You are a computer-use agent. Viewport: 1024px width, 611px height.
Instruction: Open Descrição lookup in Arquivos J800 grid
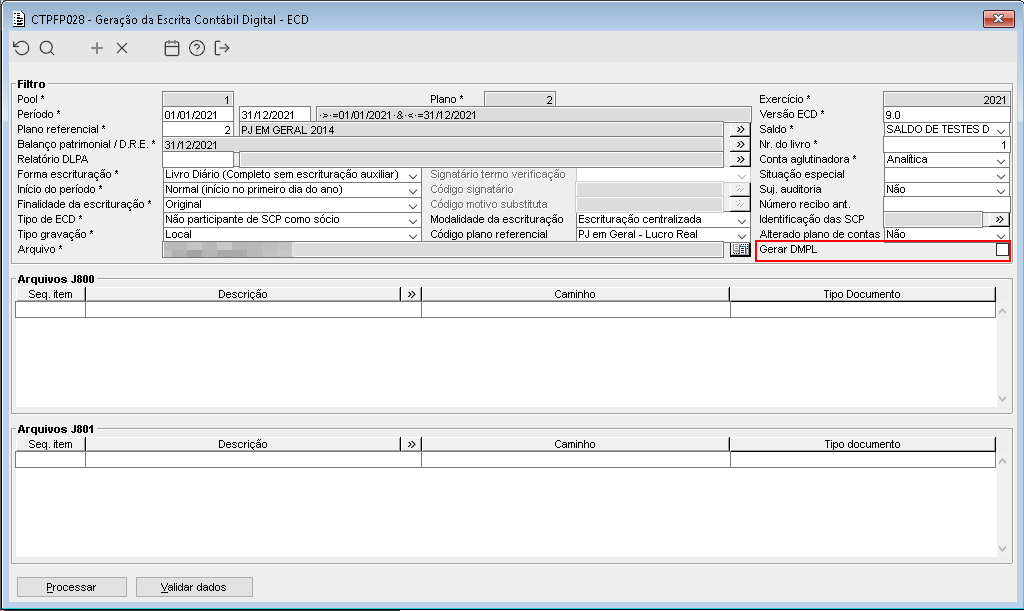pyautogui.click(x=411, y=294)
